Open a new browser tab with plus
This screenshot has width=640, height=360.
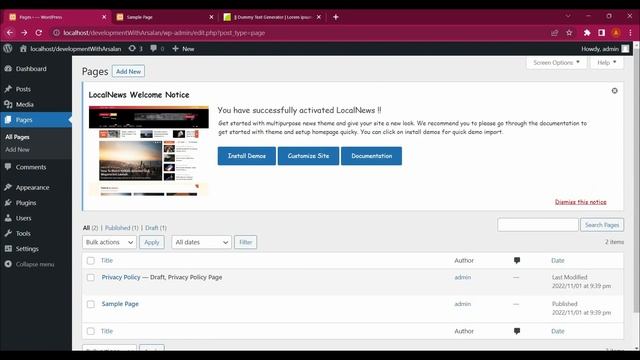pyautogui.click(x=336, y=17)
